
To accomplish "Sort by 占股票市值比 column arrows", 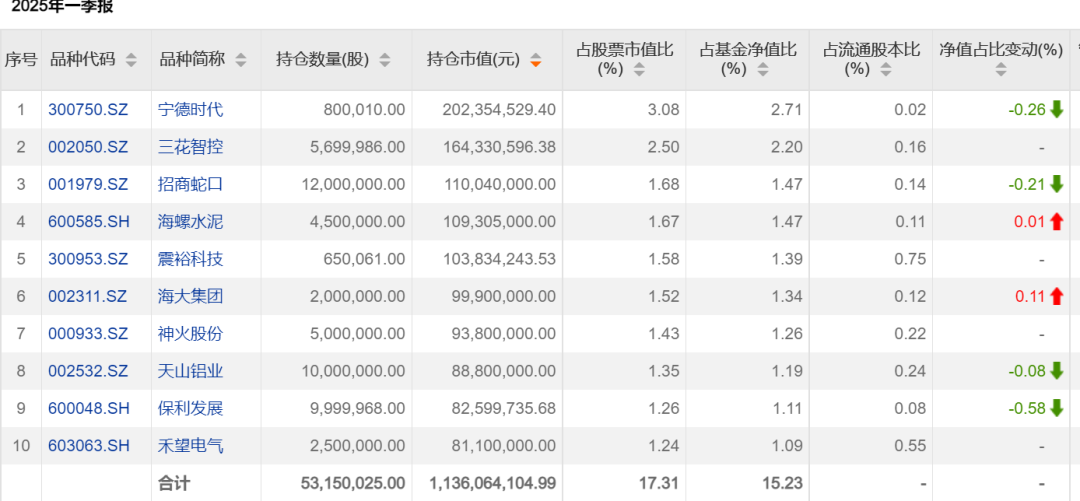I will click(x=639, y=70).
